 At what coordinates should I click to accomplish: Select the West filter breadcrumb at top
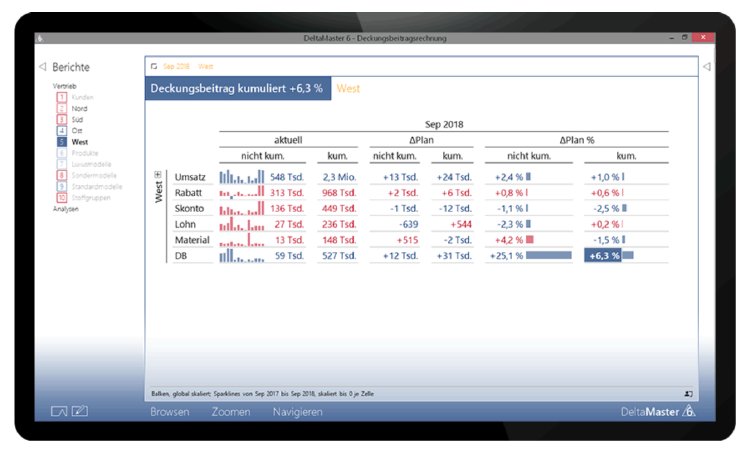pos(206,66)
